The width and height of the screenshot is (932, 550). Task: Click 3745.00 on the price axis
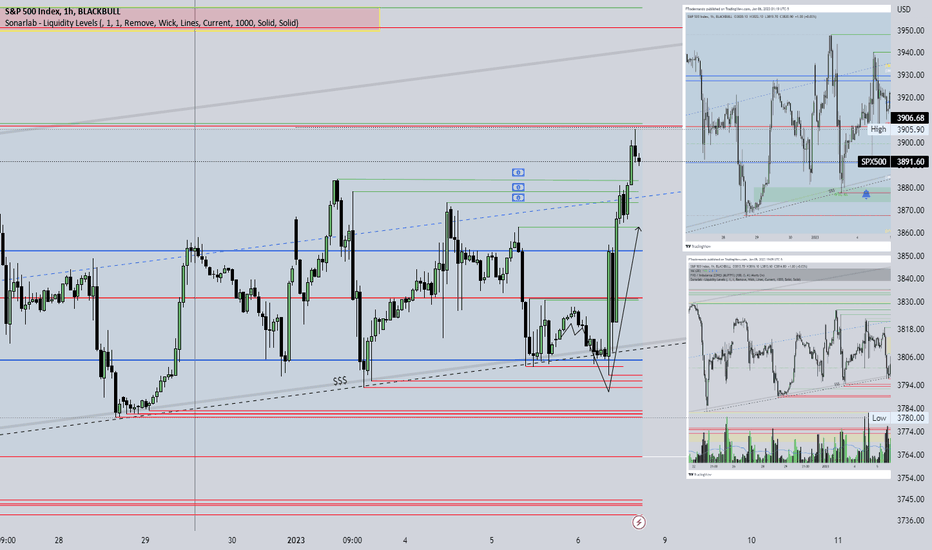910,499
